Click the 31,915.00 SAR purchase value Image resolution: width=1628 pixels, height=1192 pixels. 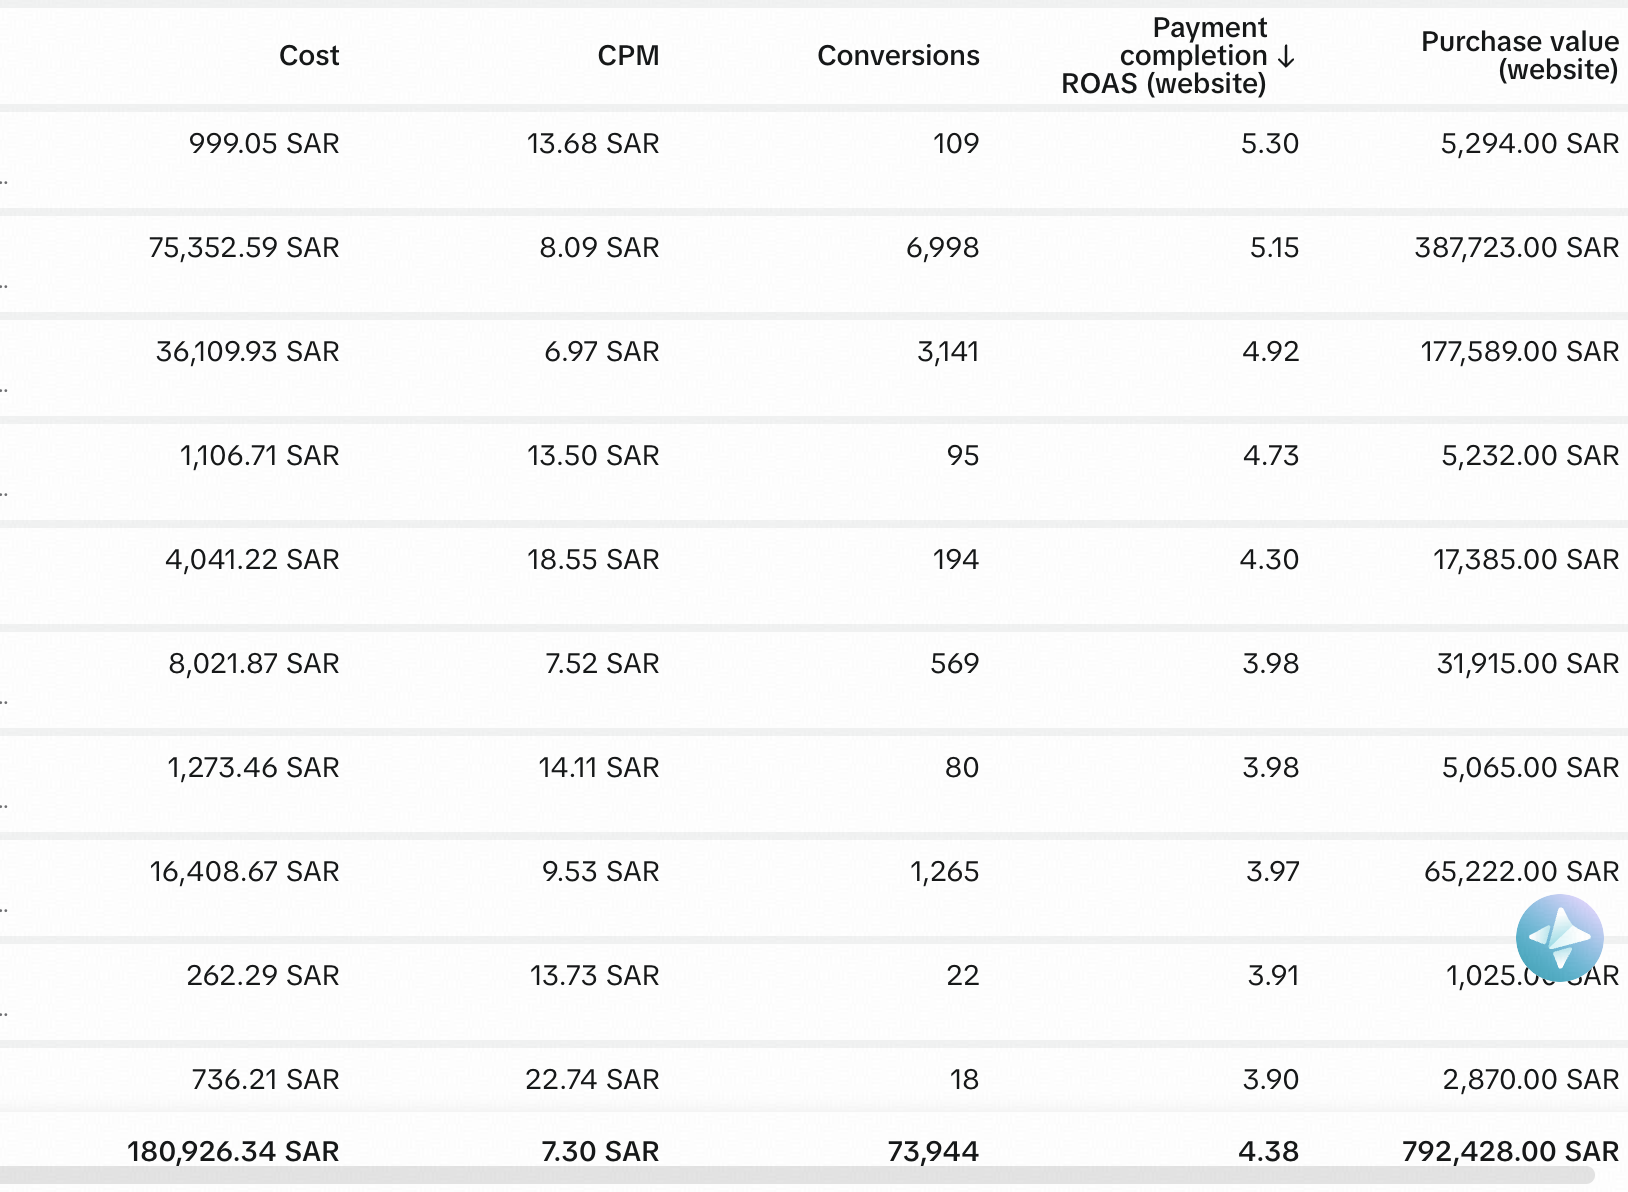1527,664
